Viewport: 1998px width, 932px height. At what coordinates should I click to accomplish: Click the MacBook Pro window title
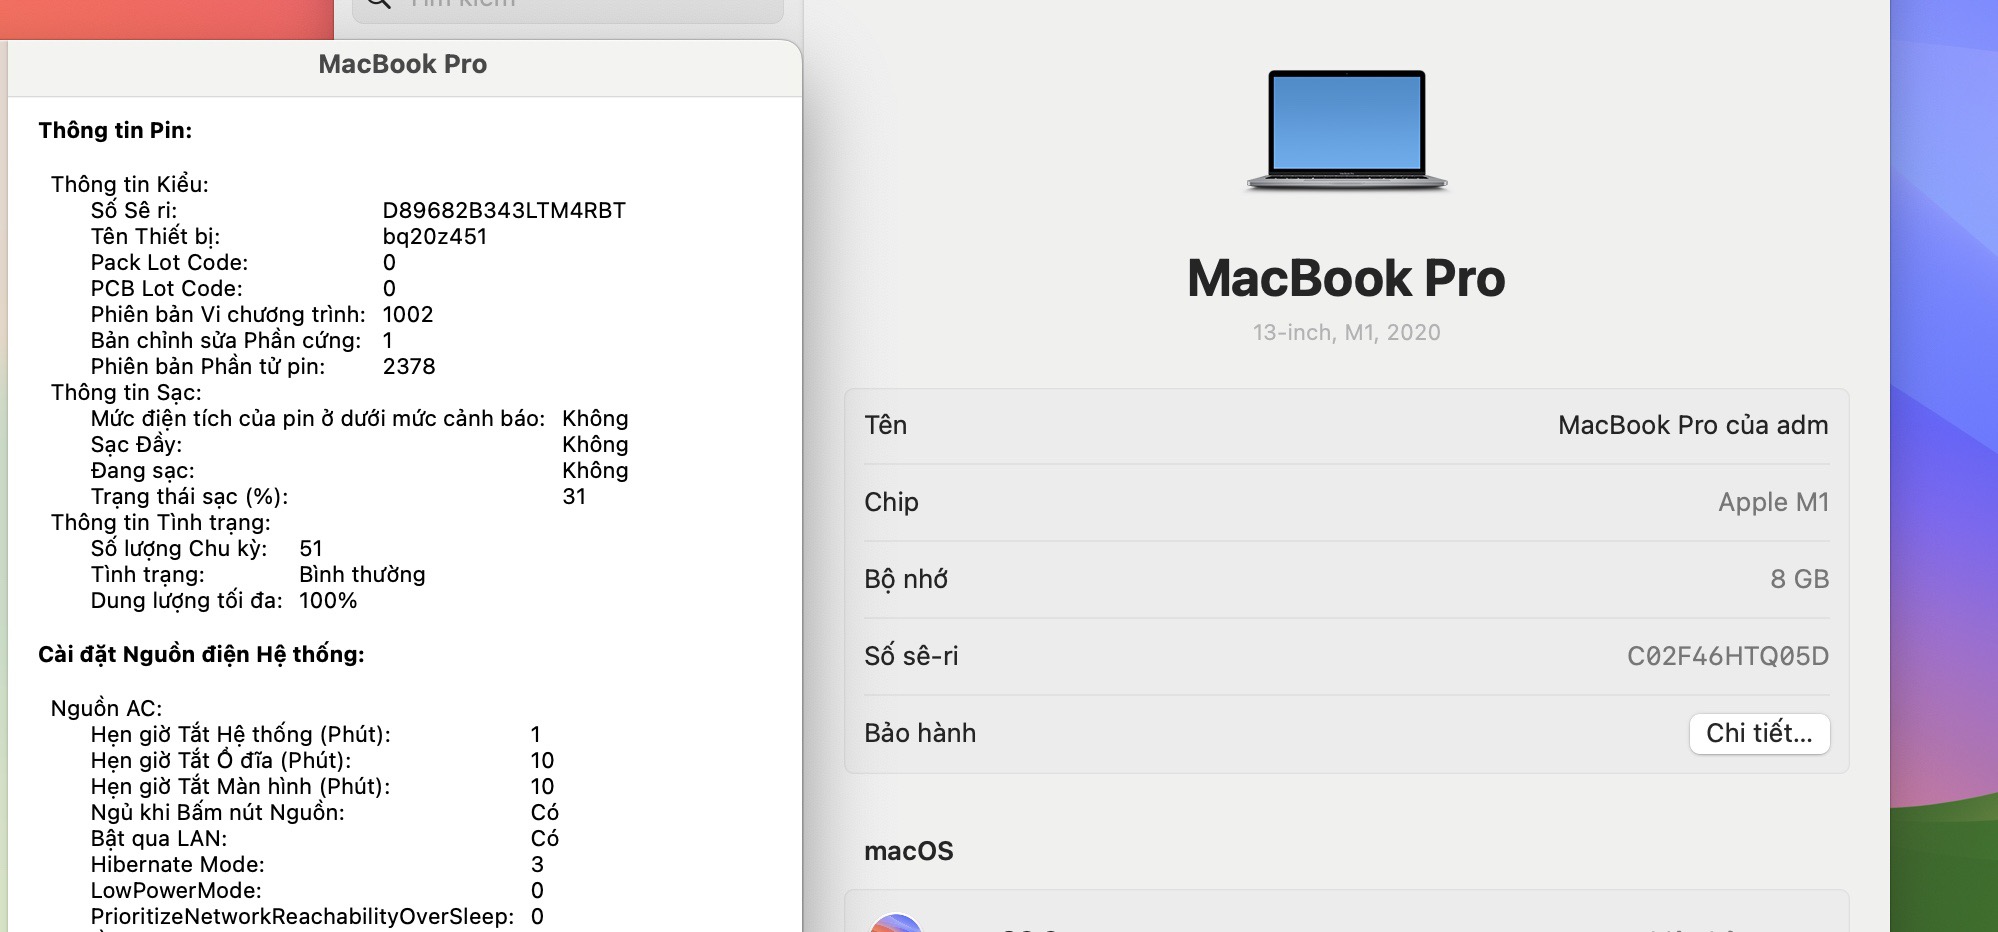coord(403,64)
